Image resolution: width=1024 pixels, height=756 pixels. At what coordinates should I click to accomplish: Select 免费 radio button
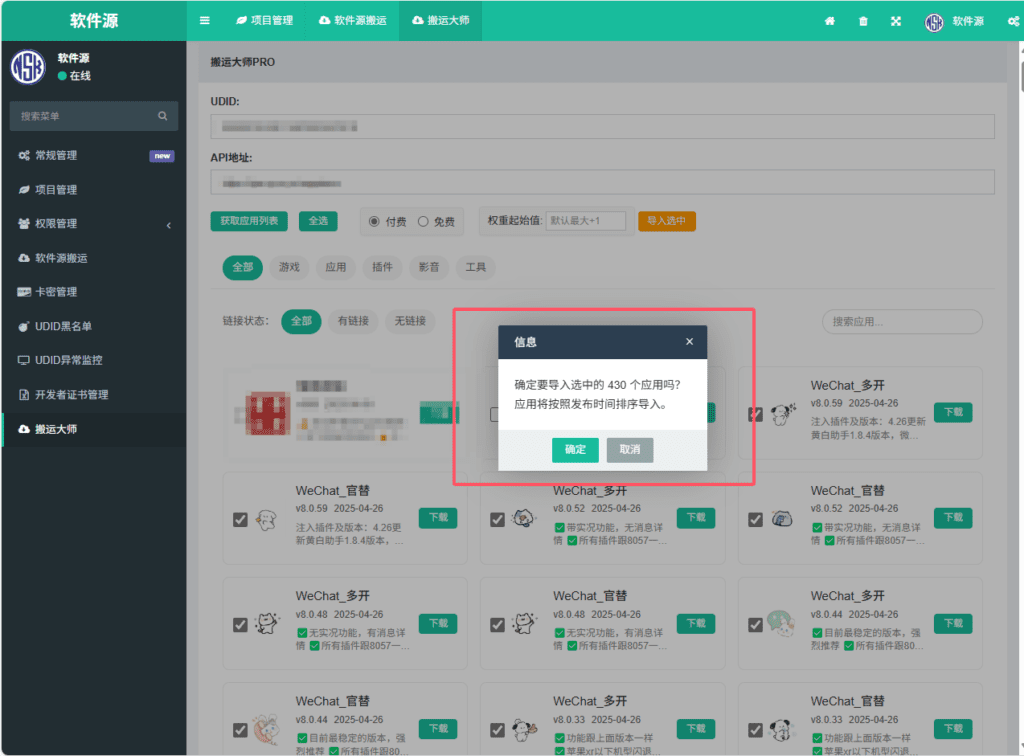click(423, 221)
